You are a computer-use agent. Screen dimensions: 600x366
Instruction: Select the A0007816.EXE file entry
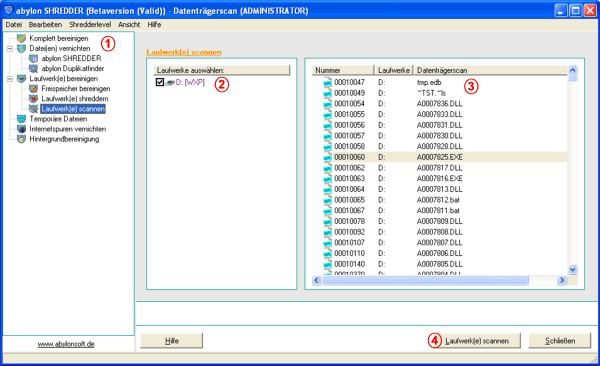pyautogui.click(x=440, y=178)
